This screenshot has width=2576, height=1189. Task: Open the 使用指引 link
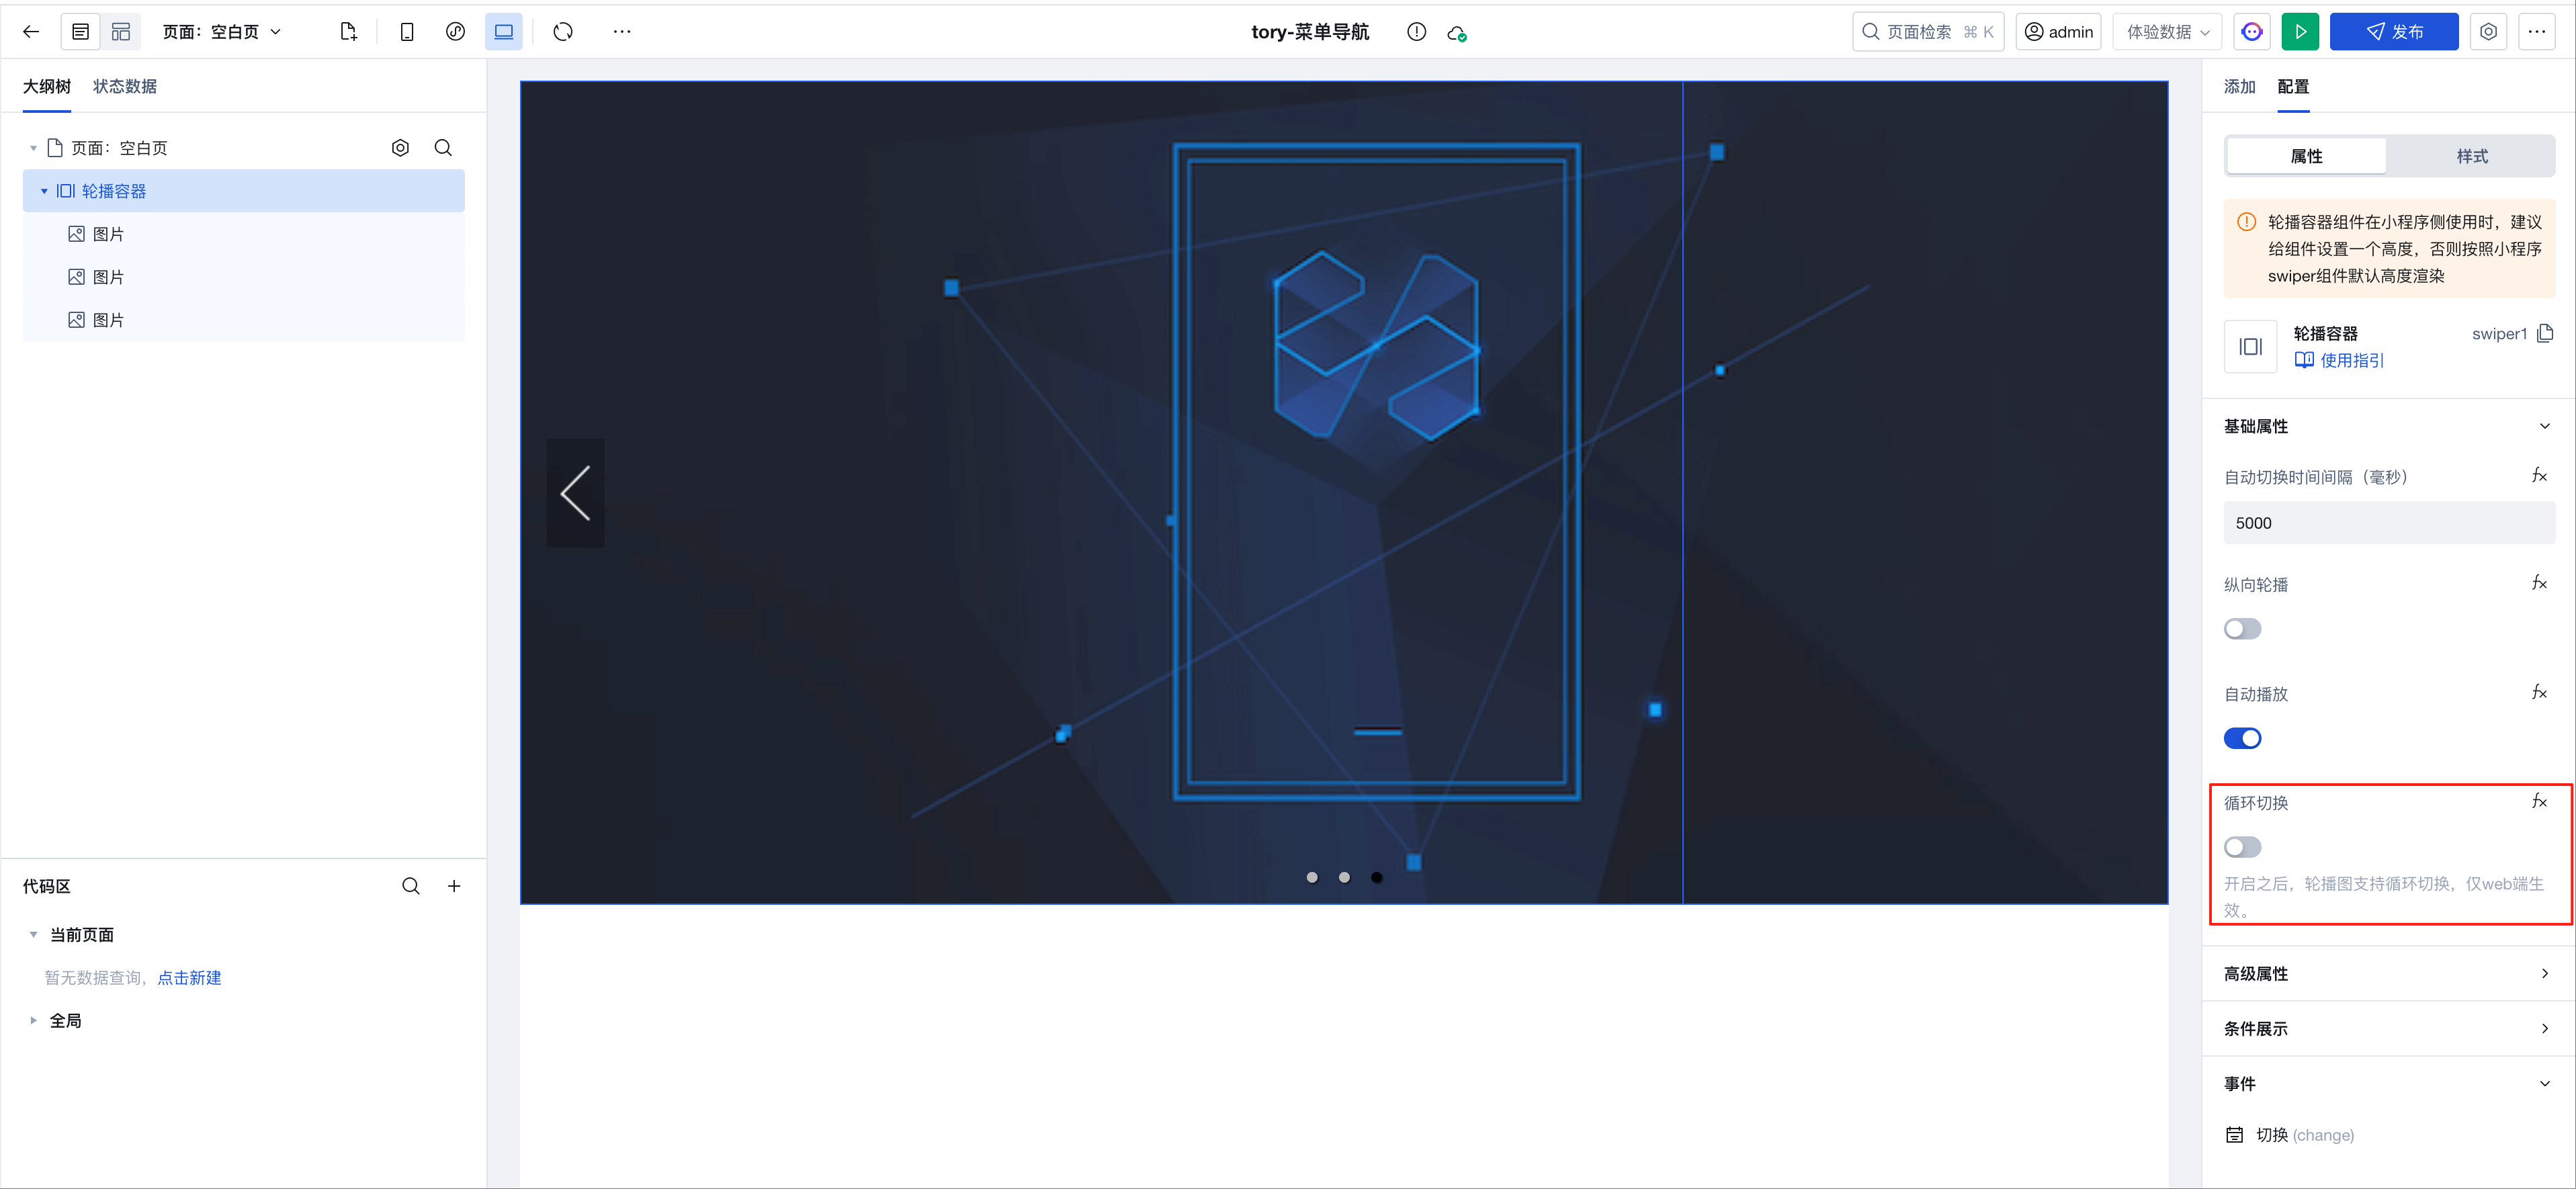(x=2339, y=360)
